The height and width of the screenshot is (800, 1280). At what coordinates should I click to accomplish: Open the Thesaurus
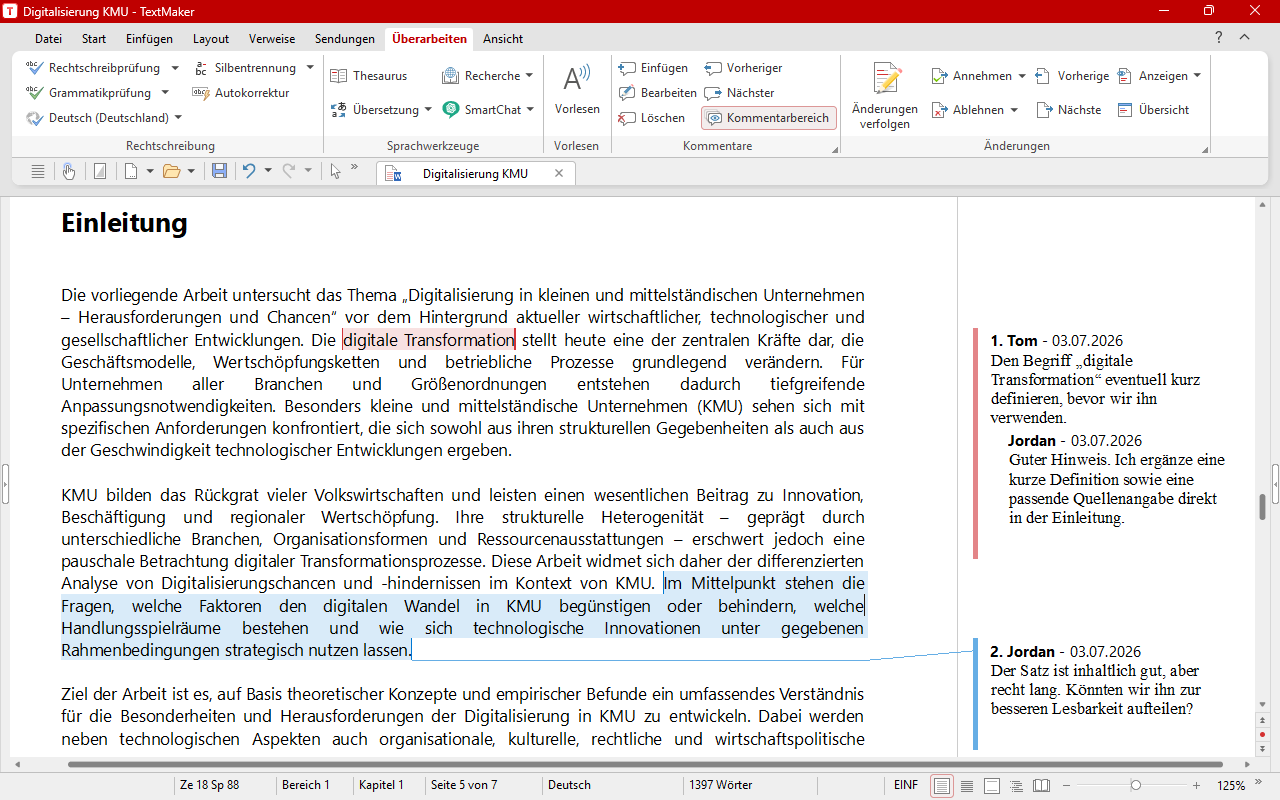[x=369, y=76]
